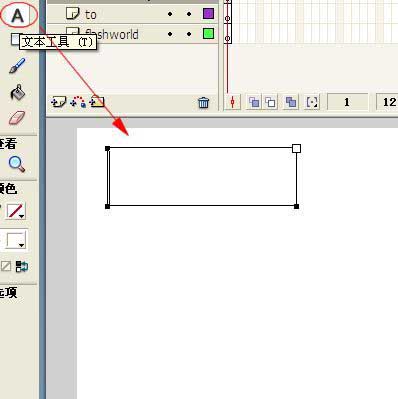Insert a layer folder

97,102
